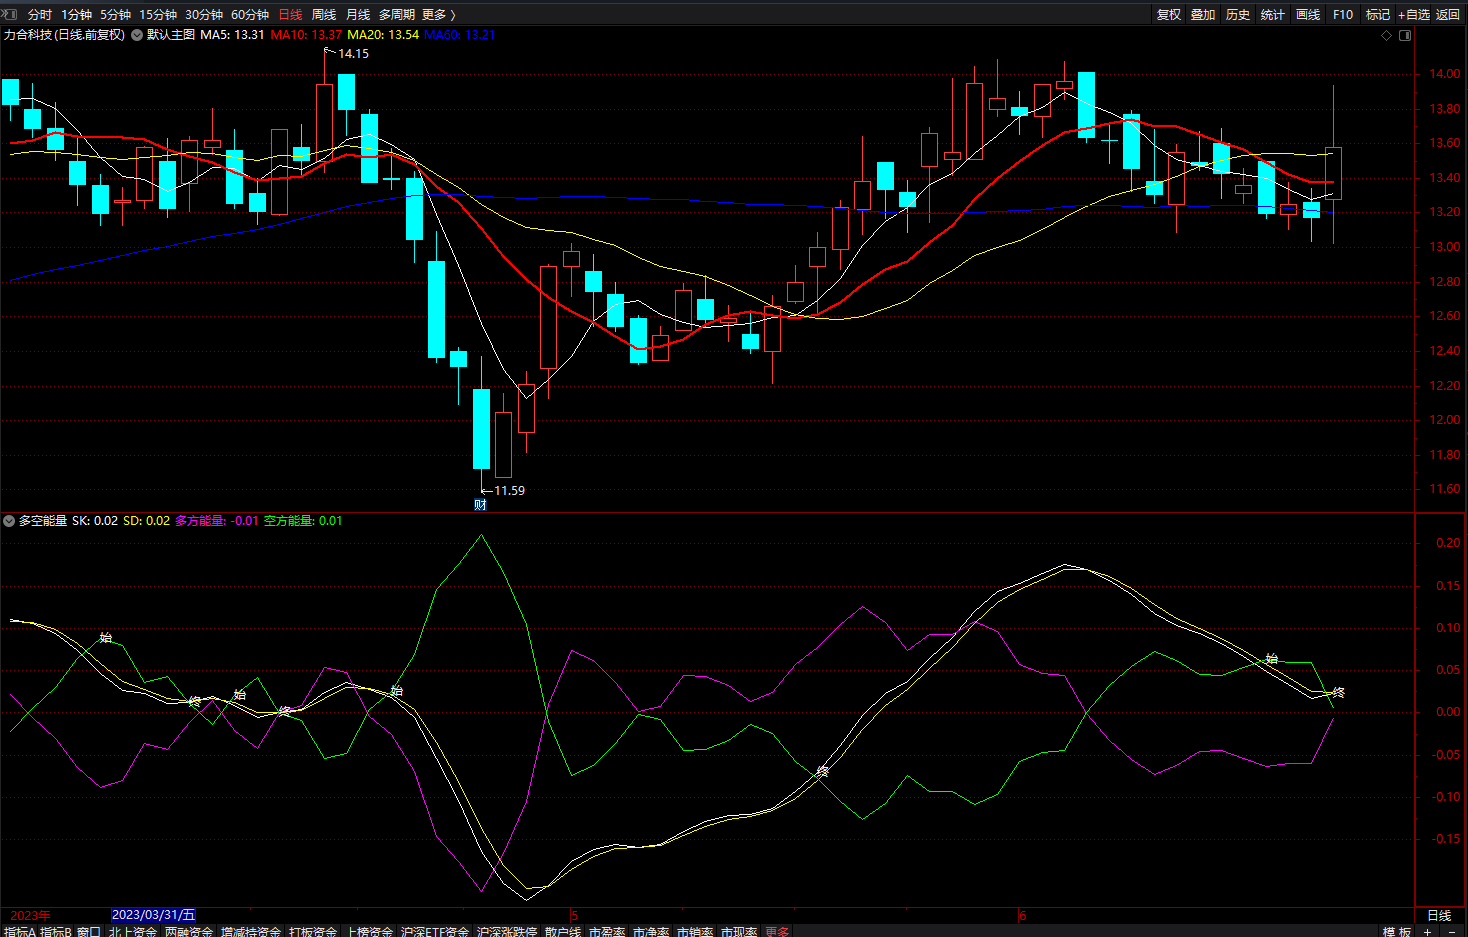Click the 2023/03/31/五 date marker

(153, 915)
